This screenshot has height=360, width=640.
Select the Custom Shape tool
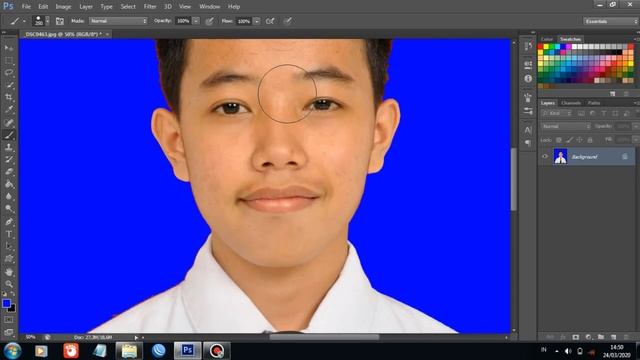9,259
